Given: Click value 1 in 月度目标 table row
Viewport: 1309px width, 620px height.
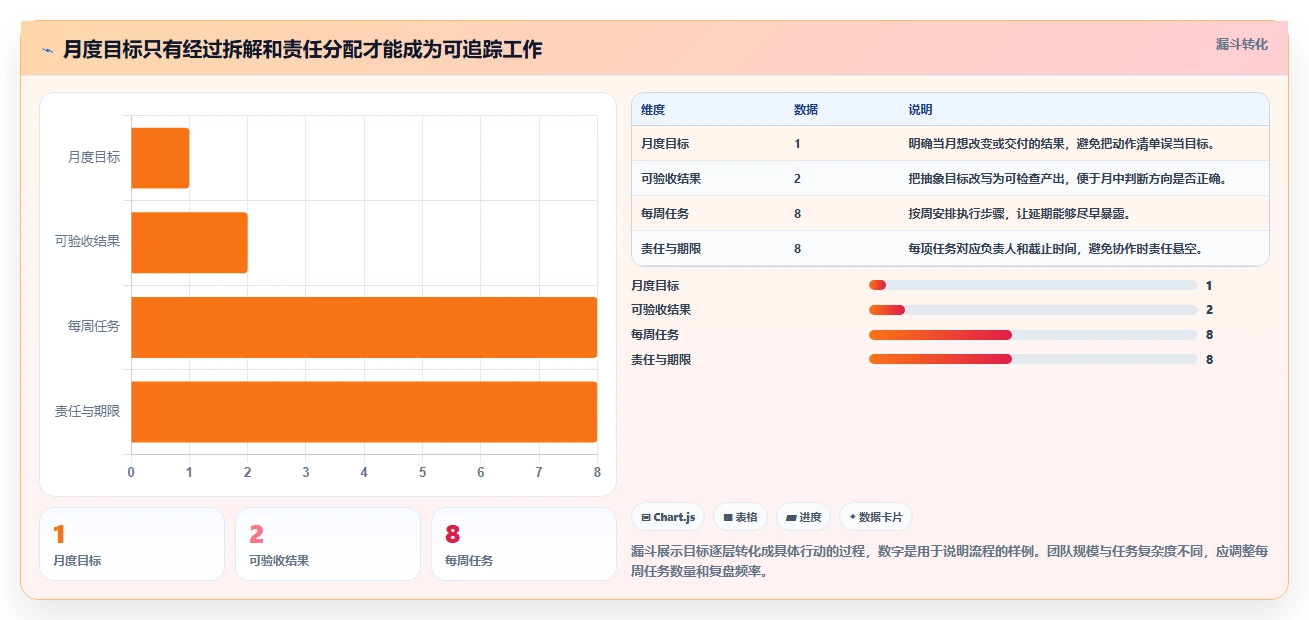Looking at the screenshot, I should pyautogui.click(x=797, y=143).
